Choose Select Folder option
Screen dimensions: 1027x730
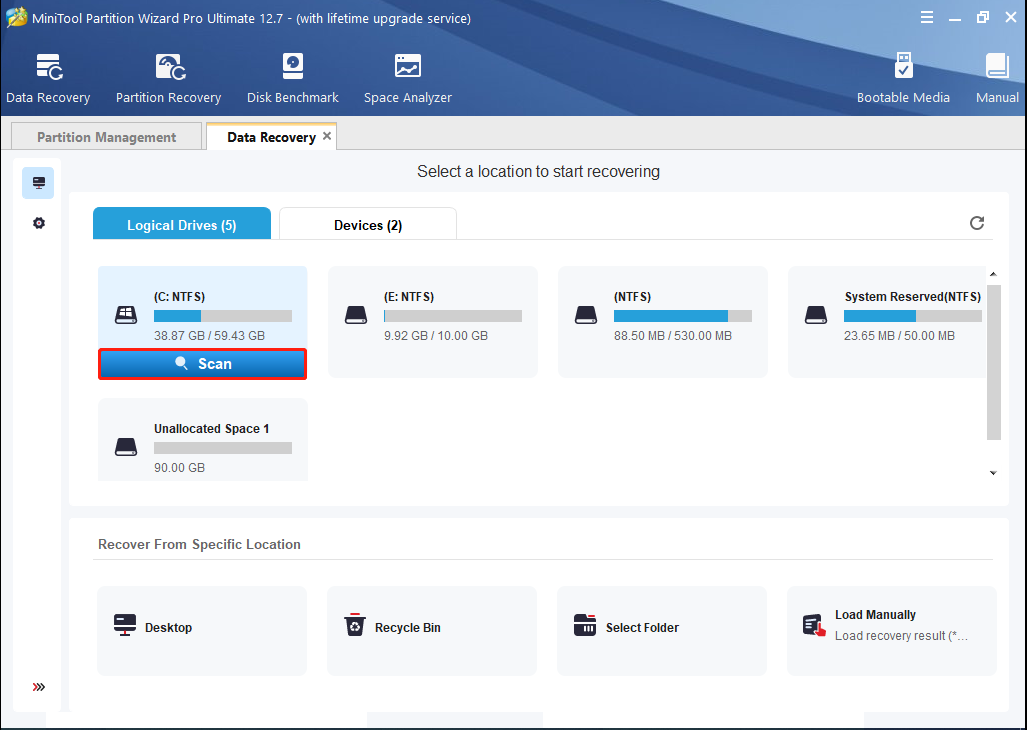(662, 630)
